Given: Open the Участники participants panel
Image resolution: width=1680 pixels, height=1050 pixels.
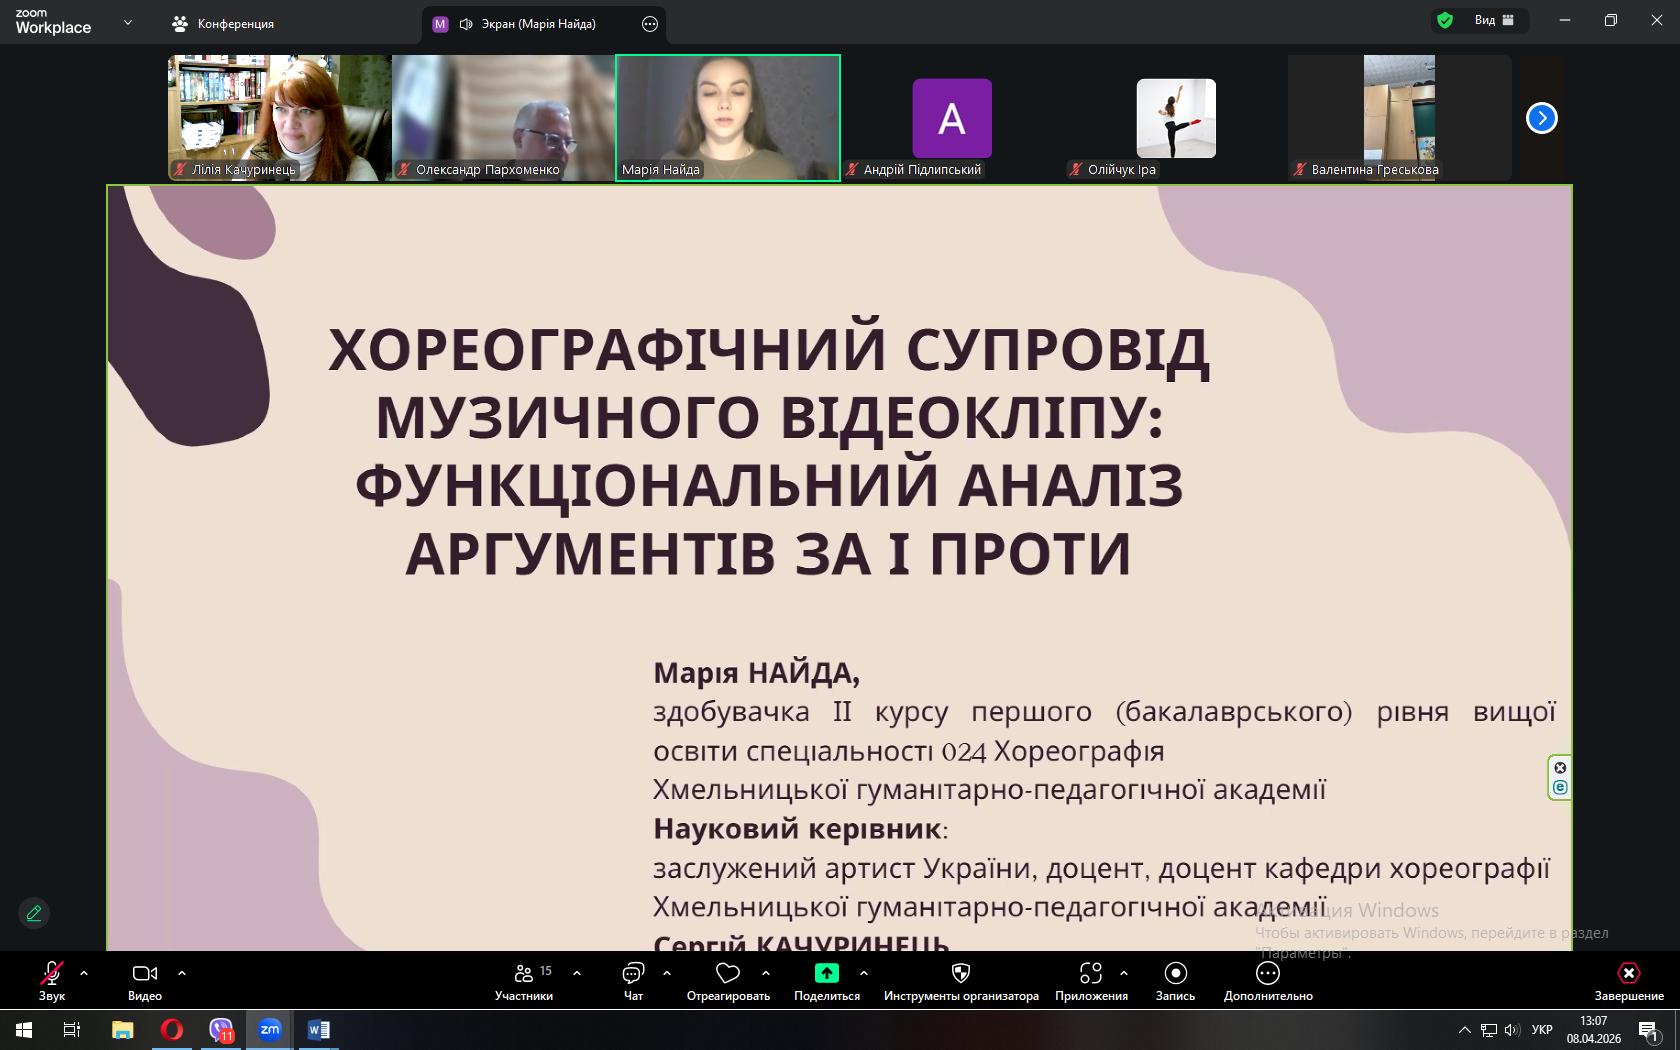Looking at the screenshot, I should pyautogui.click(x=524, y=980).
